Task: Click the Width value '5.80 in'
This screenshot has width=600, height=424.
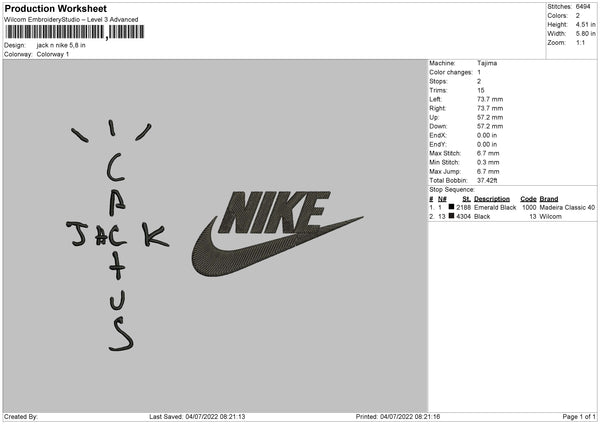Action: [586, 34]
